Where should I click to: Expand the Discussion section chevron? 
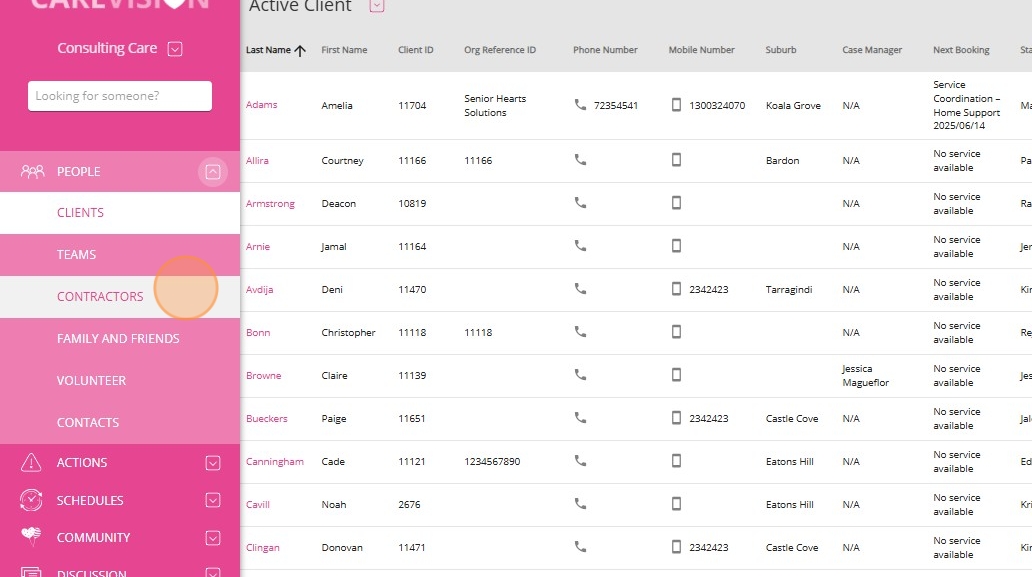[213, 572]
